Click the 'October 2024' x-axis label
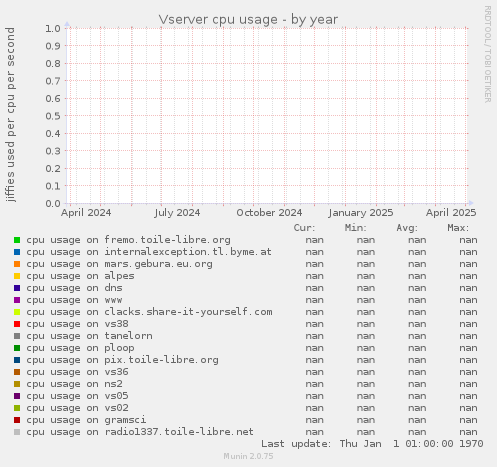The height and width of the screenshot is (467, 497). [x=269, y=213]
